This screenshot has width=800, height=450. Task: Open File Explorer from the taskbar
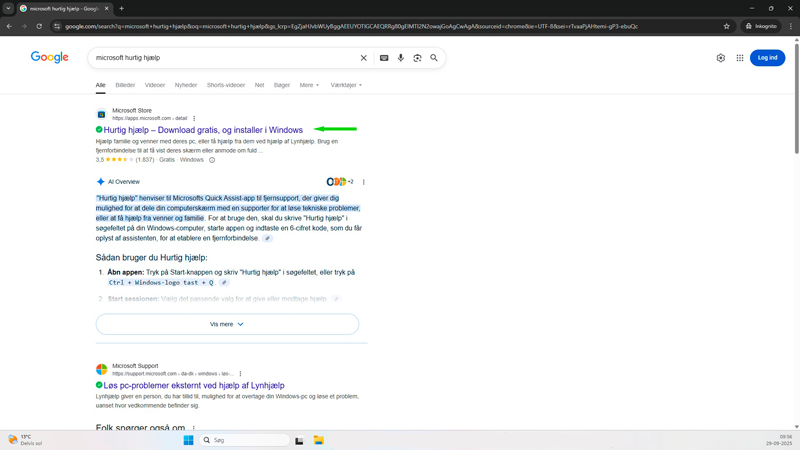[319, 440]
